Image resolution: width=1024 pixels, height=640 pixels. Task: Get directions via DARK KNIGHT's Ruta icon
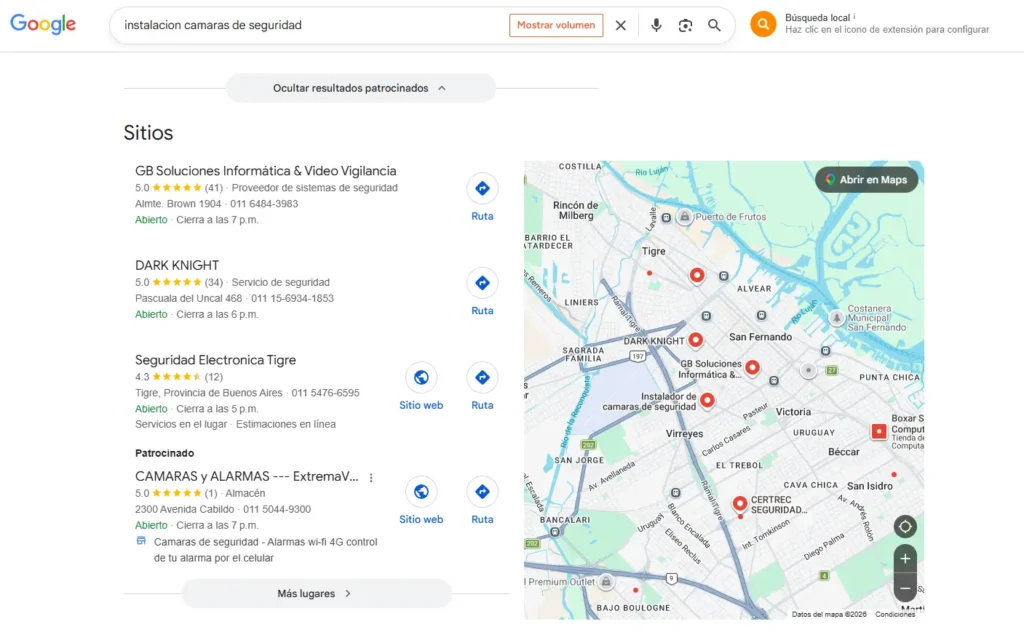pyautogui.click(x=482, y=283)
